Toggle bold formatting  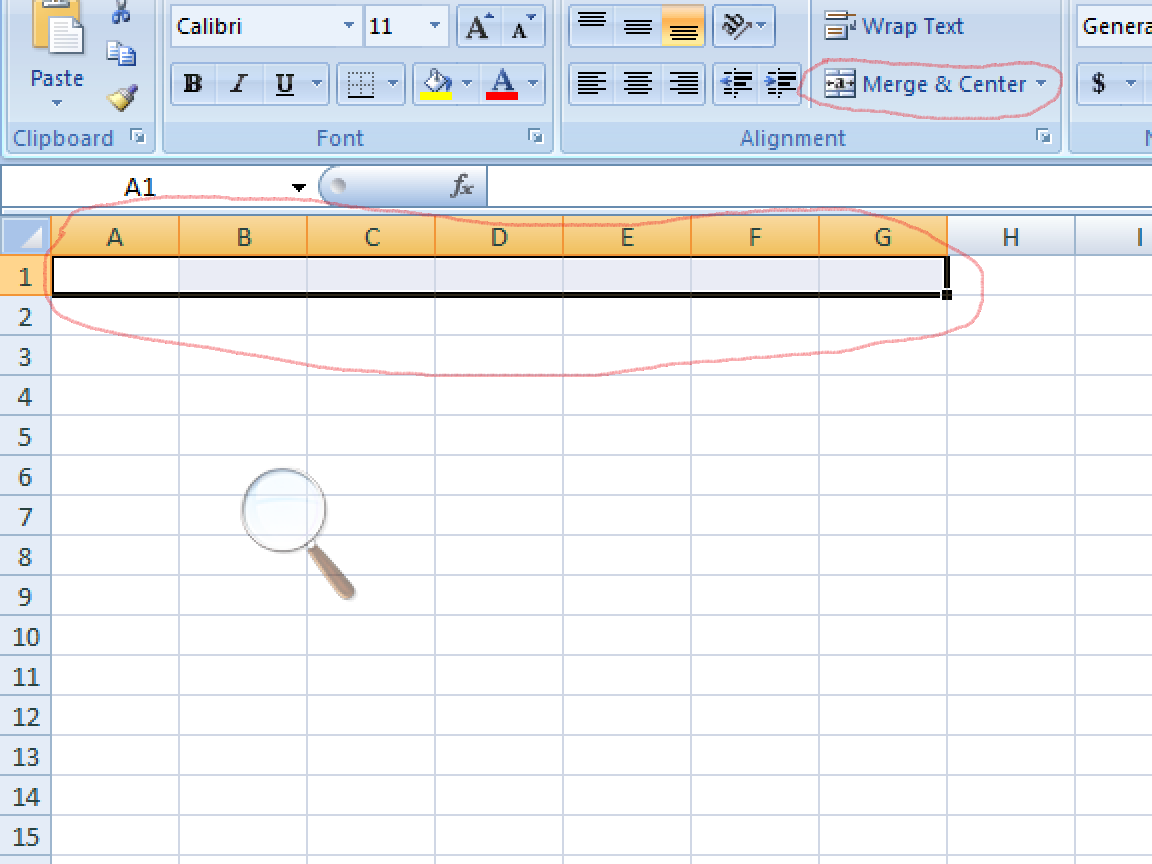[191, 84]
